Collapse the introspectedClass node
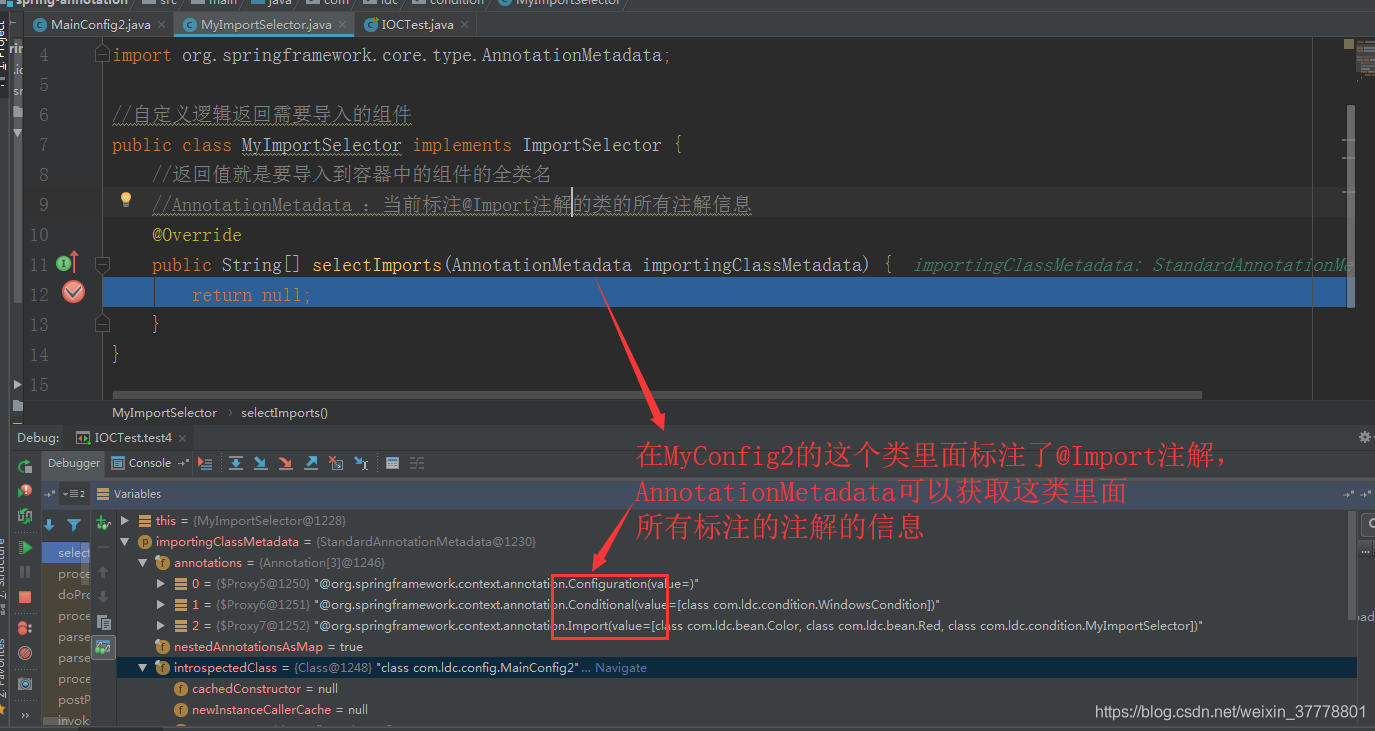 [x=143, y=667]
